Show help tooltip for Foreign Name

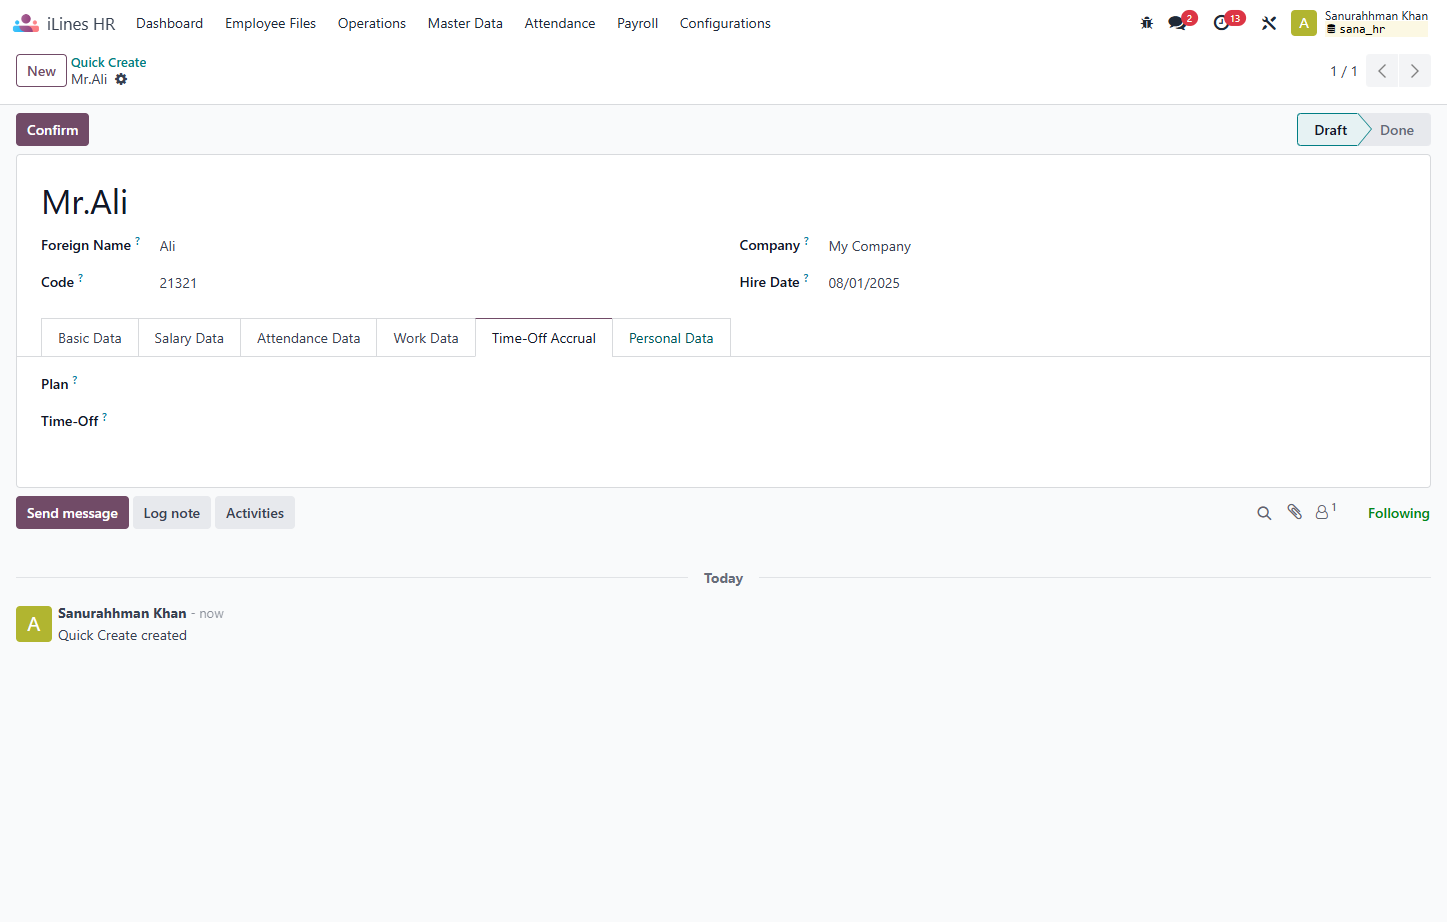(x=138, y=241)
